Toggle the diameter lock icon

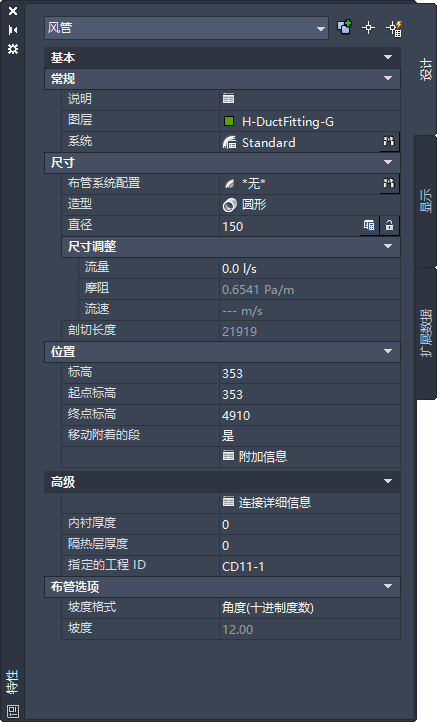(x=390, y=226)
